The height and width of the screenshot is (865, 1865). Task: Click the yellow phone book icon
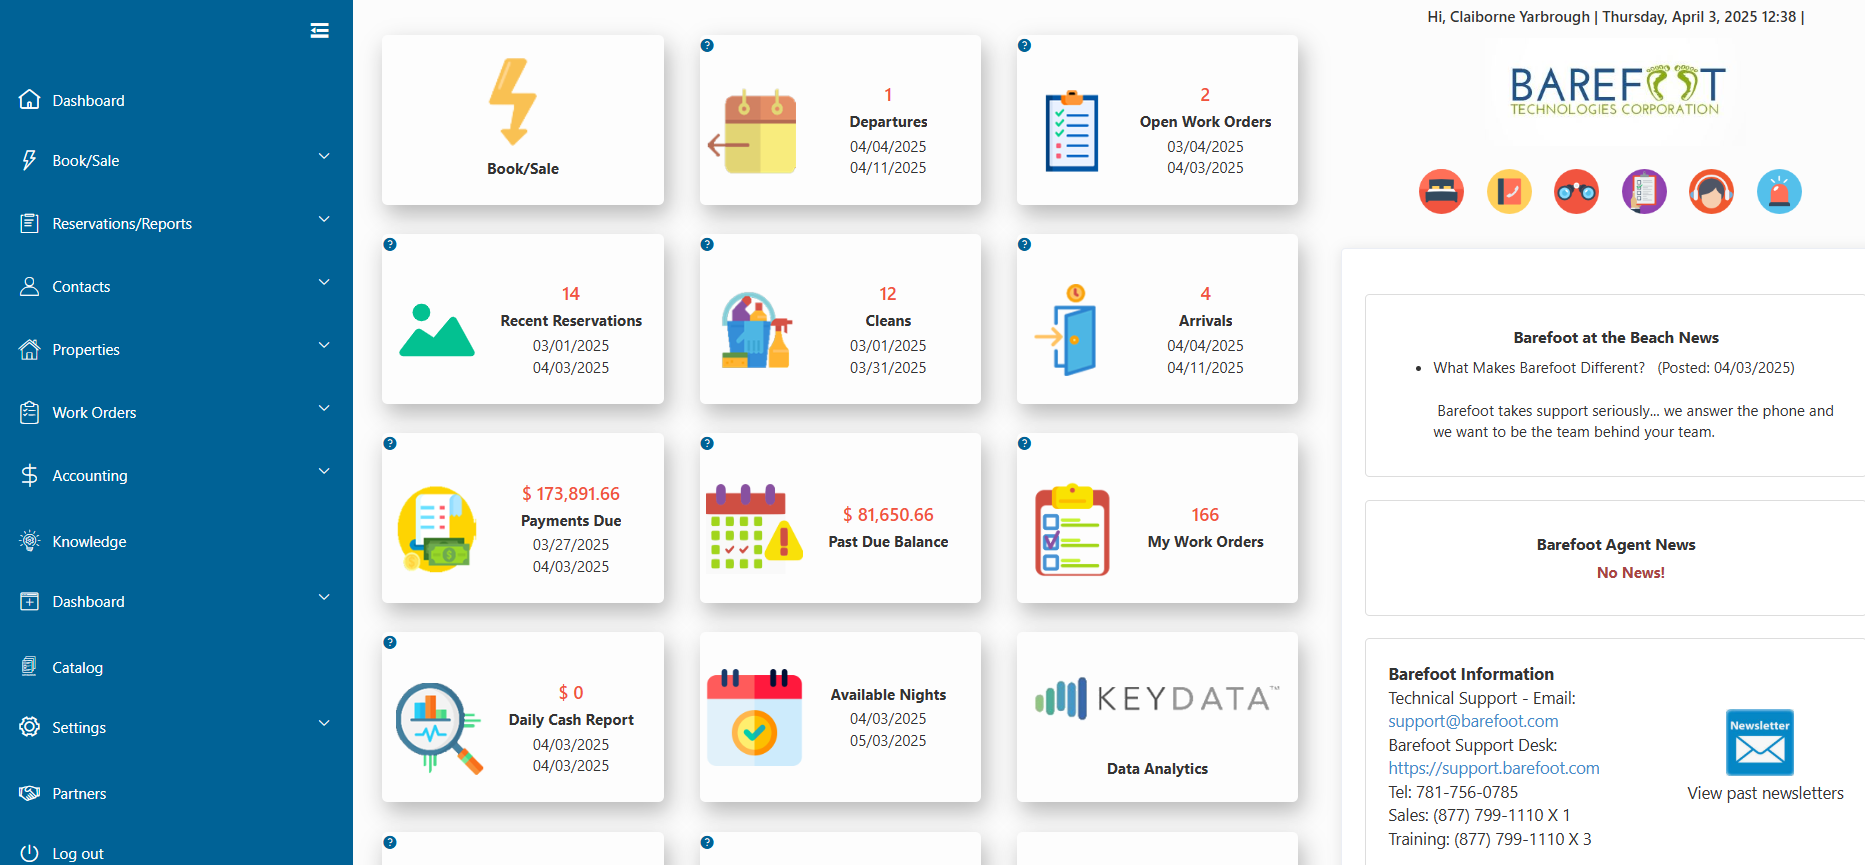[1509, 192]
